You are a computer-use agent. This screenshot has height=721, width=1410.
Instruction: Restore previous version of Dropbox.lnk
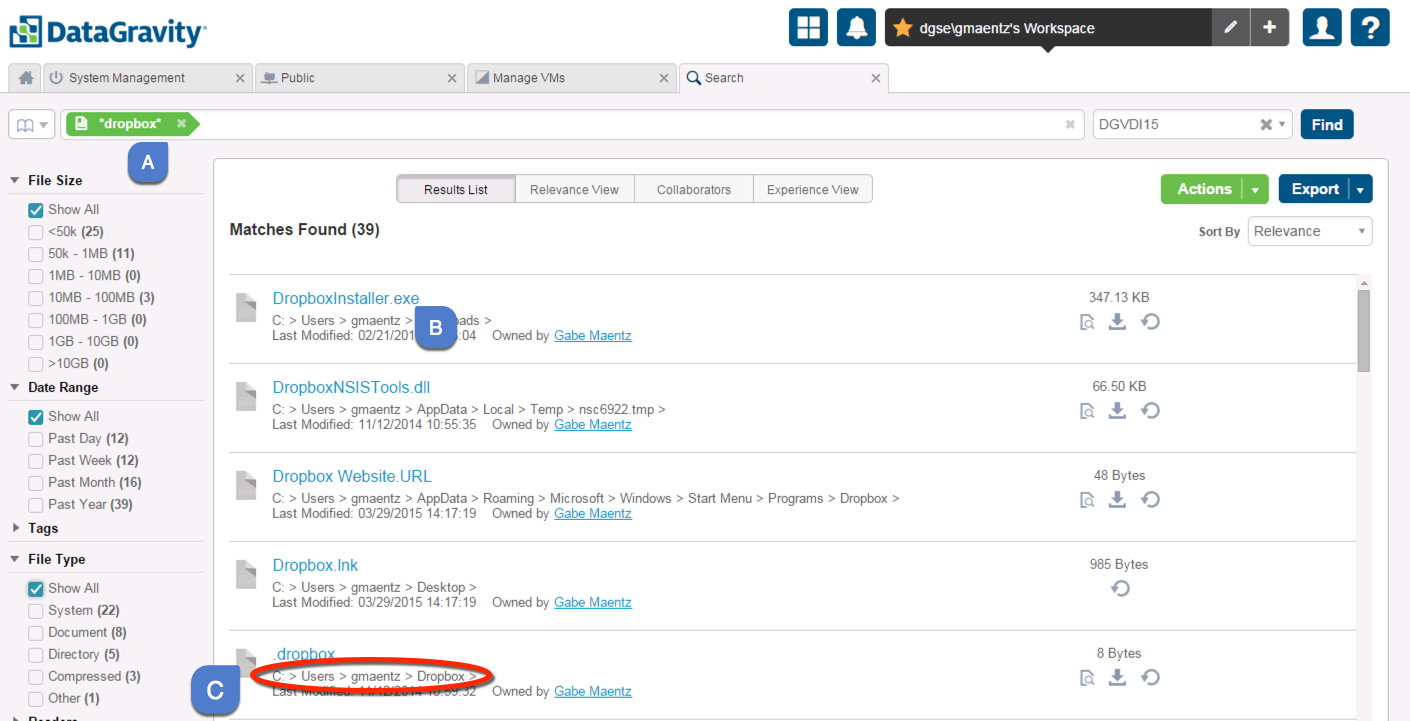[1120, 588]
